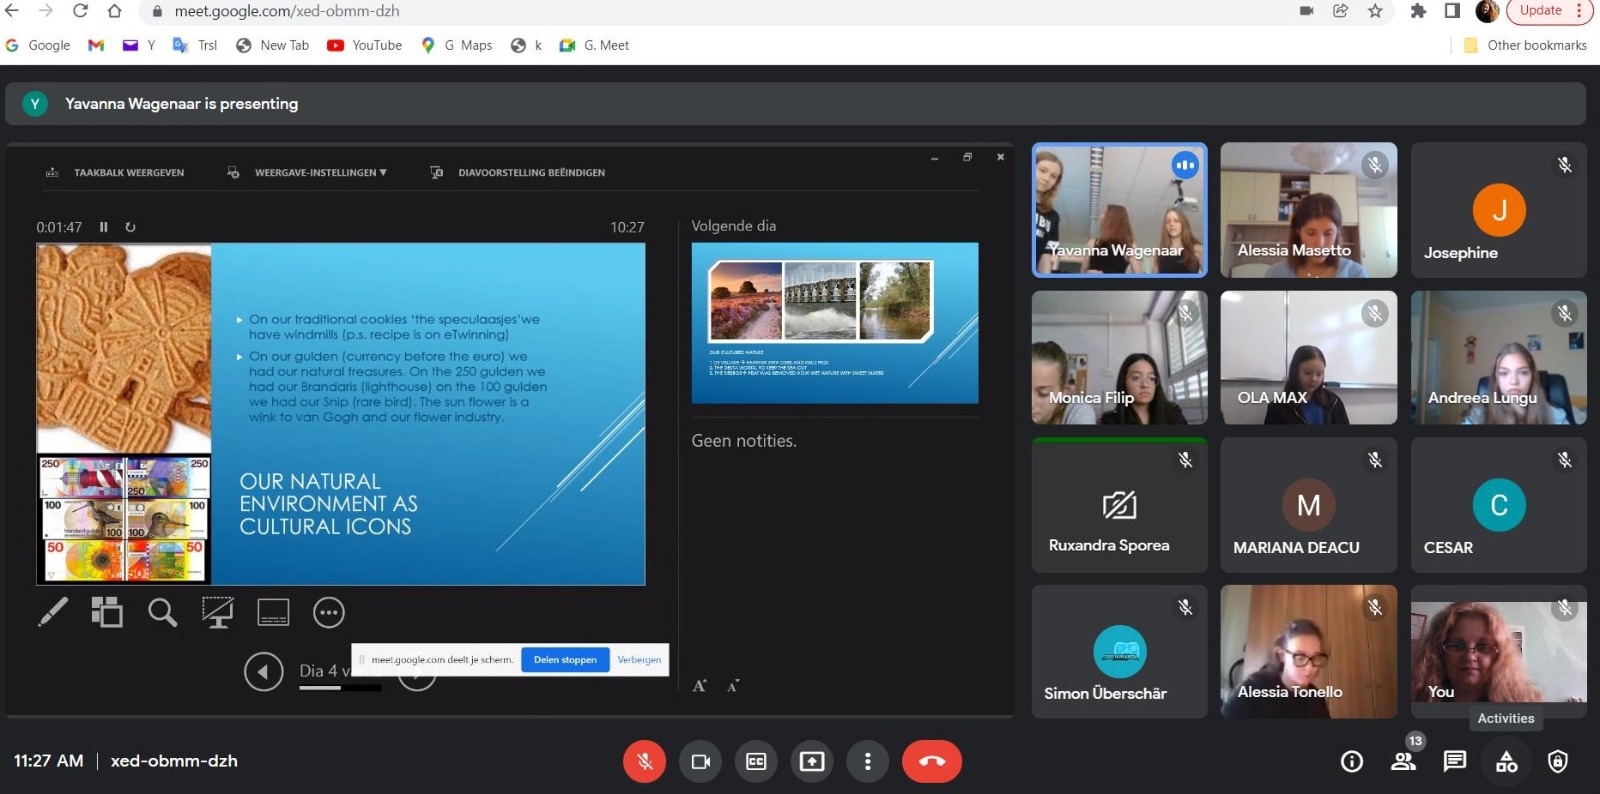Open meeting details info icon
1600x794 pixels.
click(1351, 762)
